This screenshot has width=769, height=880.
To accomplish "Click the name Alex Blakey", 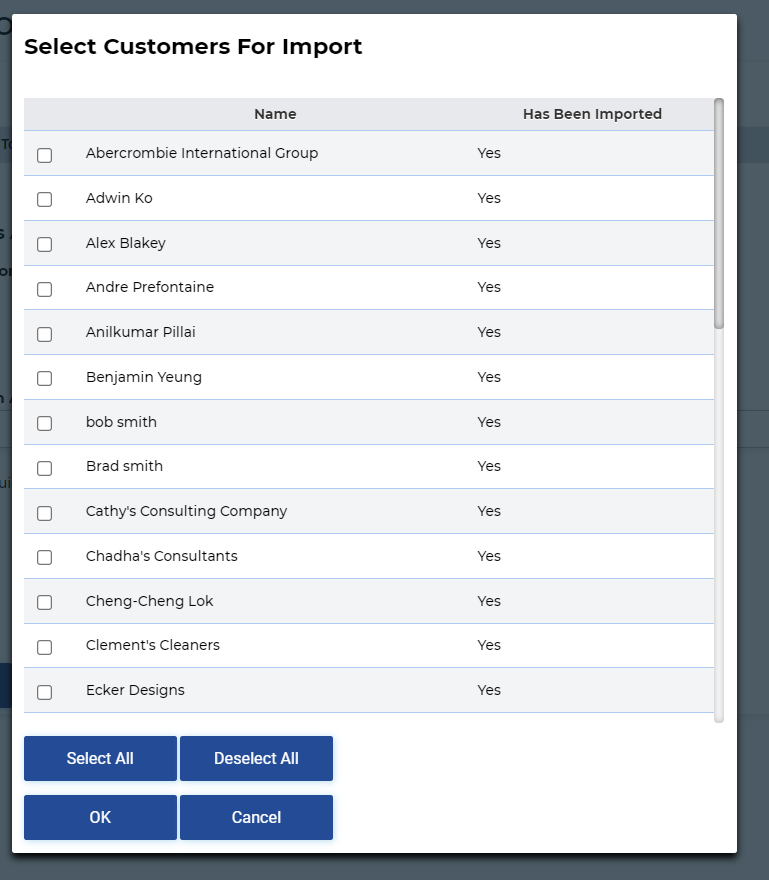I will [x=126, y=243].
